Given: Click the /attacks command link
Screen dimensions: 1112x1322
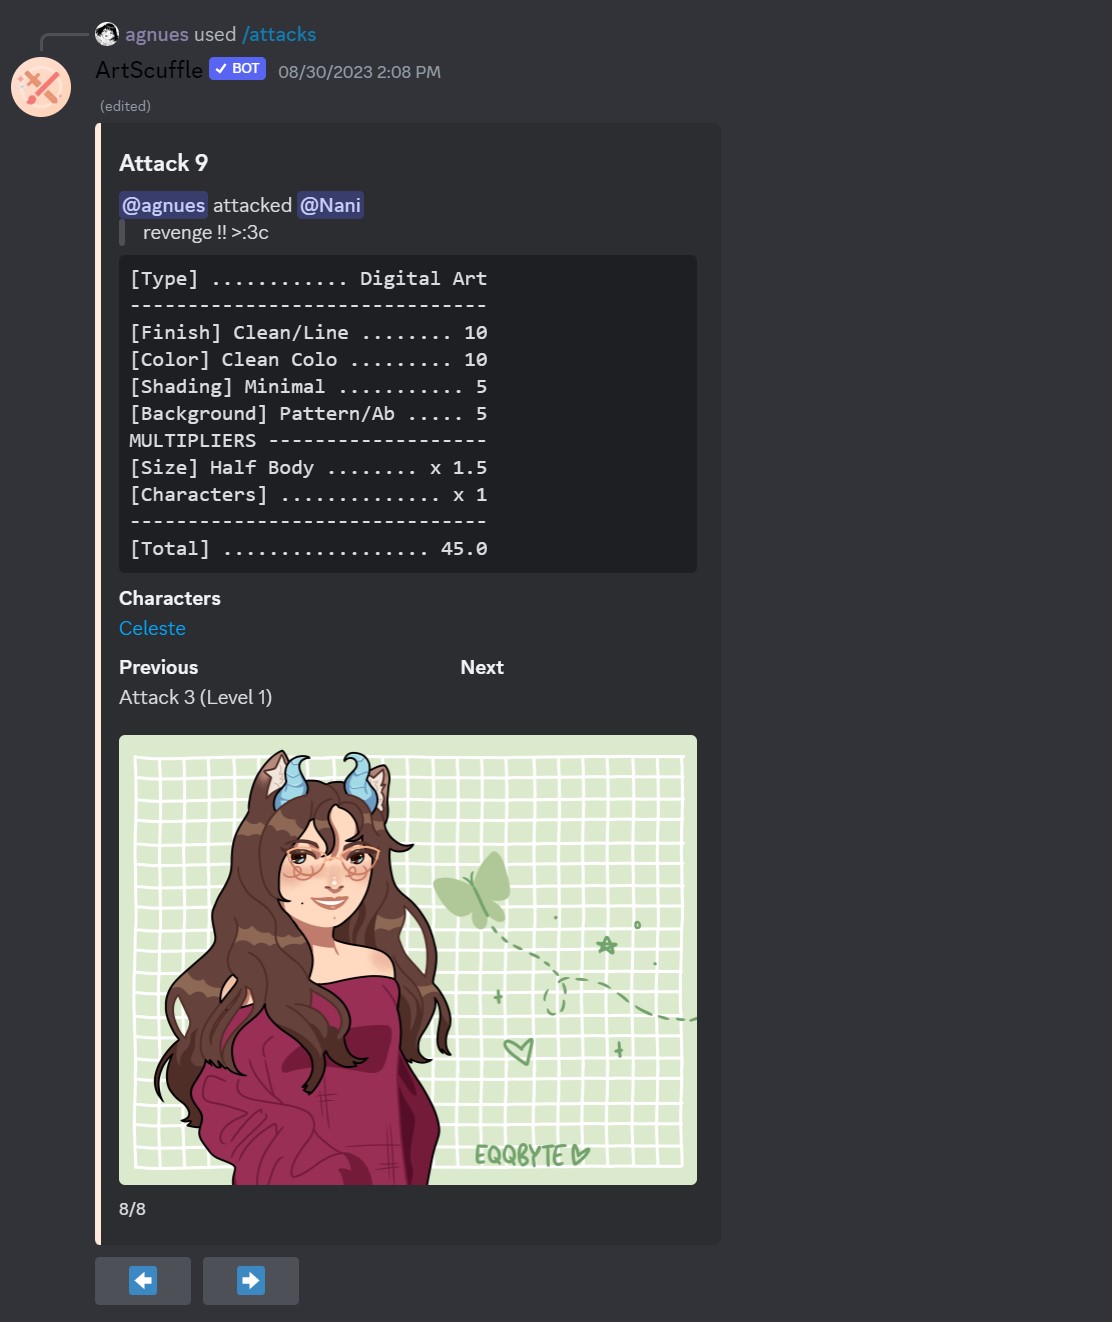Looking at the screenshot, I should (279, 34).
